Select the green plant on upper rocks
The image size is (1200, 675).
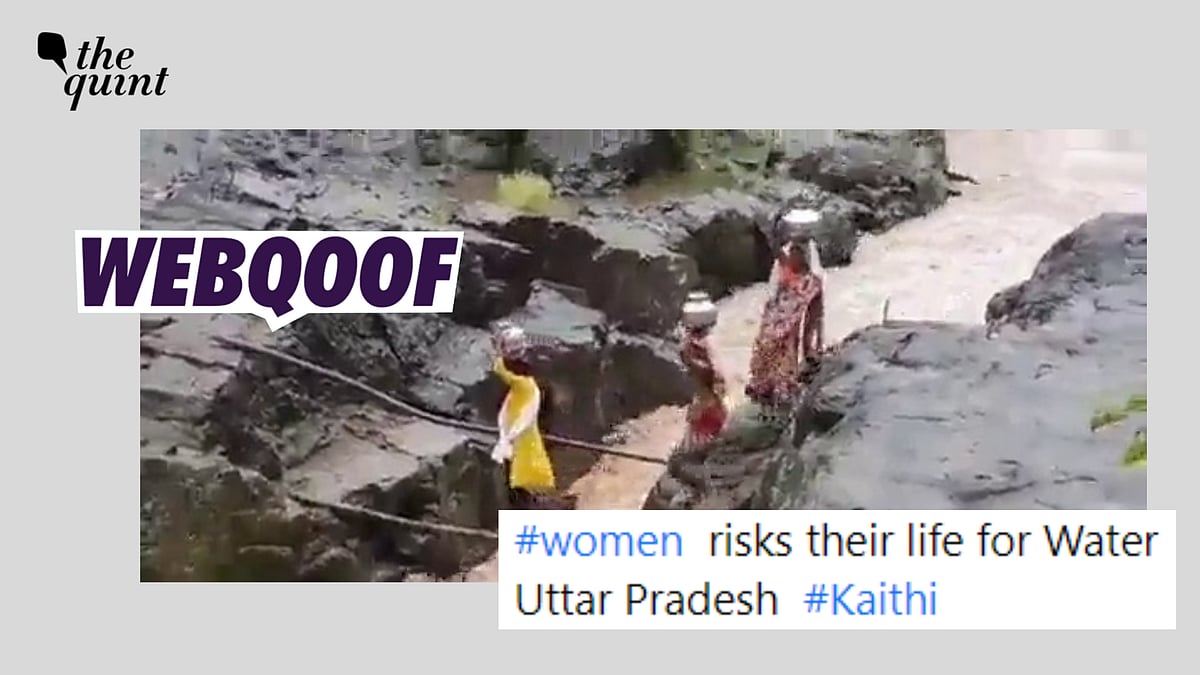(x=524, y=190)
